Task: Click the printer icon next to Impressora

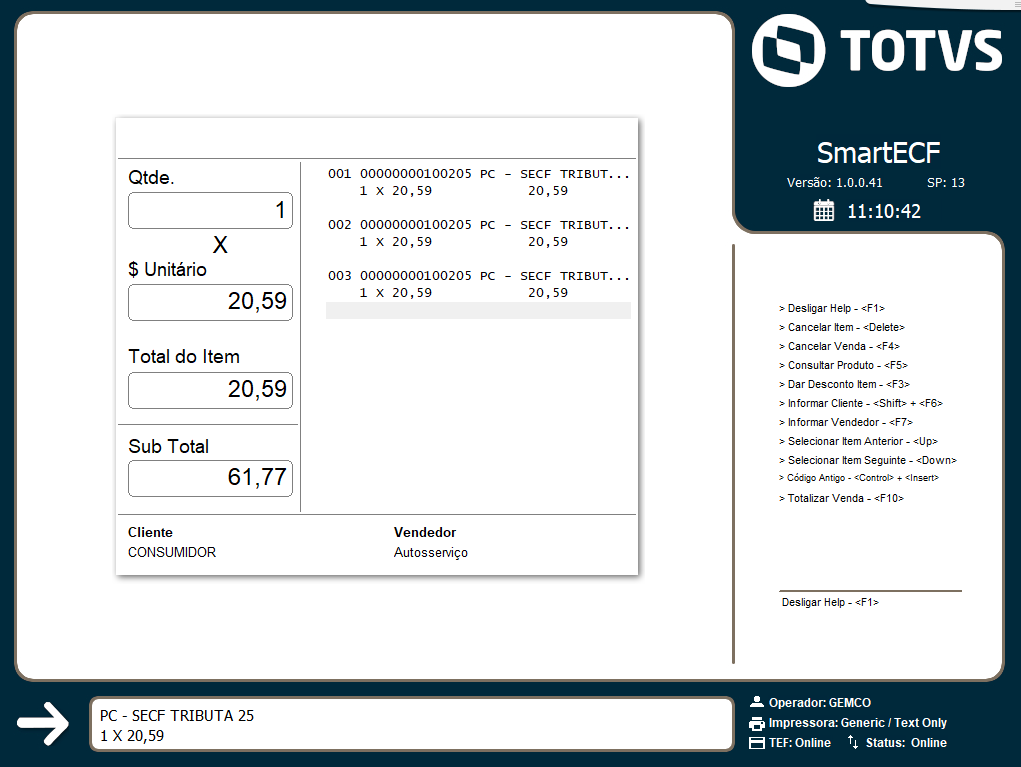Action: [757, 723]
